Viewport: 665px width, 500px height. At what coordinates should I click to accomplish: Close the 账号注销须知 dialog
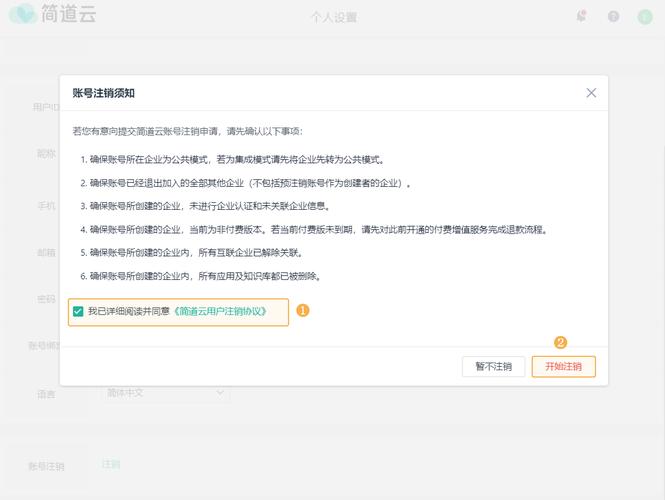(x=591, y=93)
